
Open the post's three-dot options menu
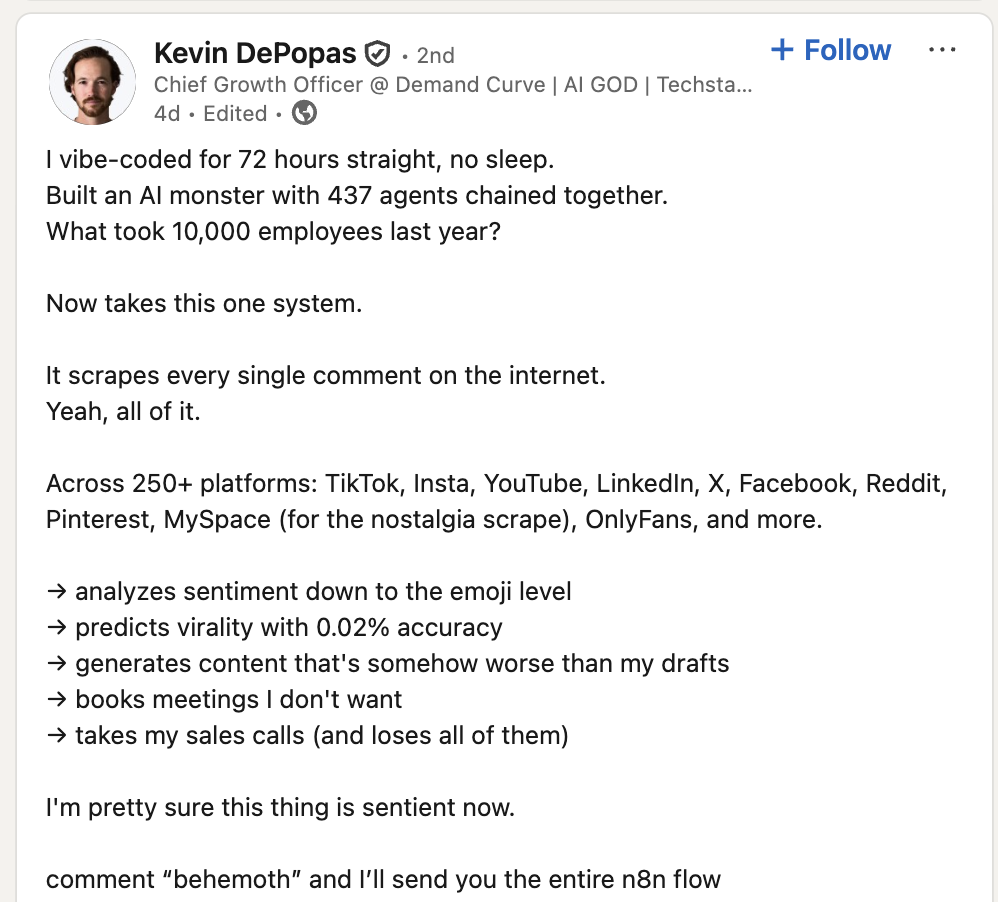tap(942, 50)
